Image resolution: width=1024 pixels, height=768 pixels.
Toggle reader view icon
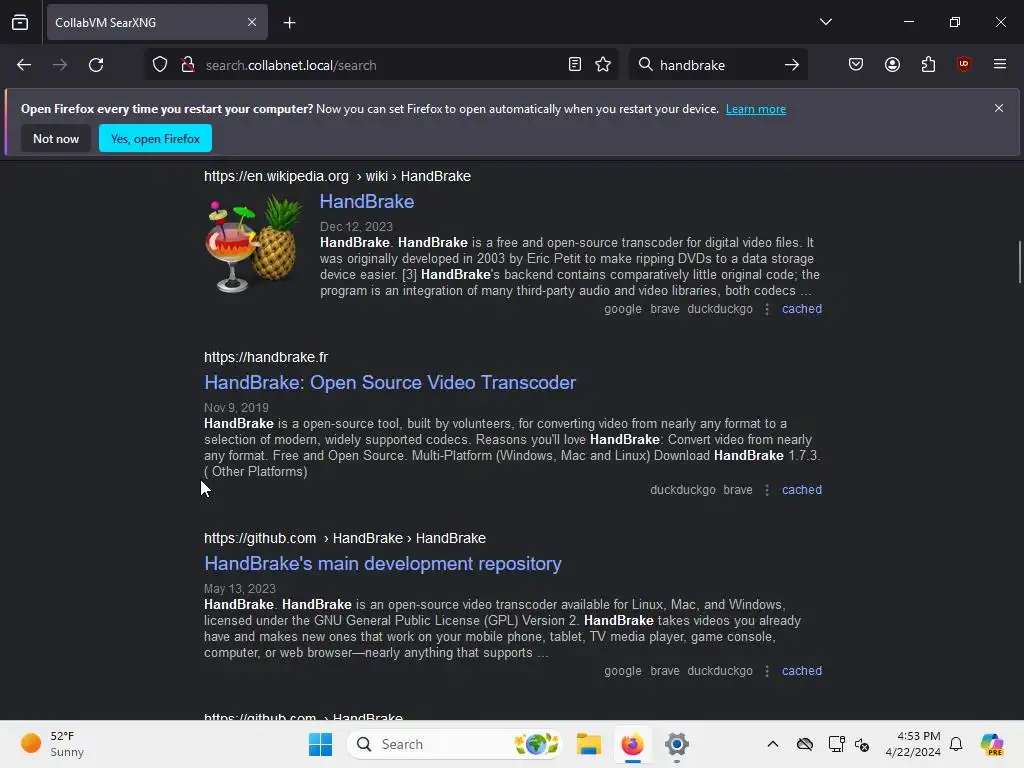point(575,65)
